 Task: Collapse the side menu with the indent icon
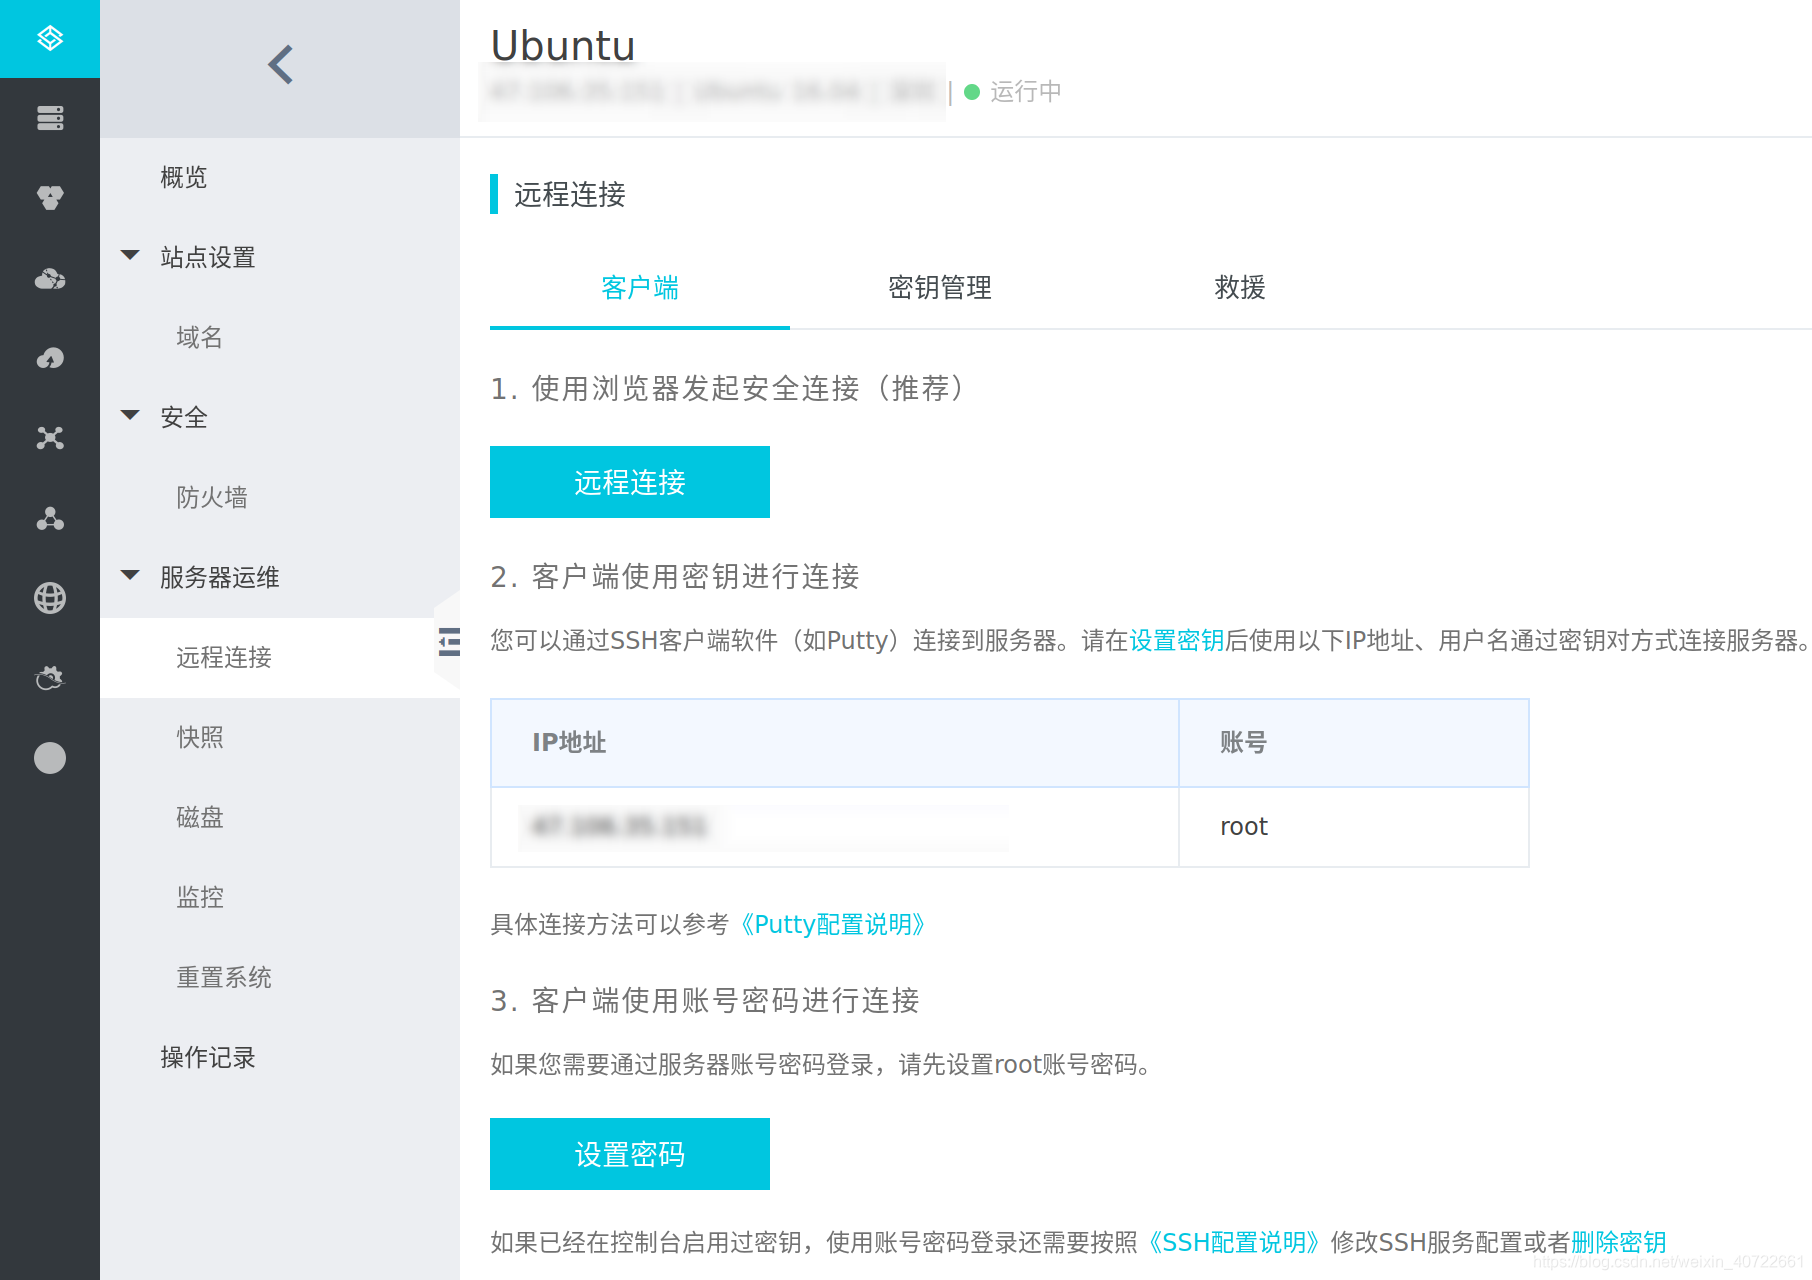click(449, 642)
